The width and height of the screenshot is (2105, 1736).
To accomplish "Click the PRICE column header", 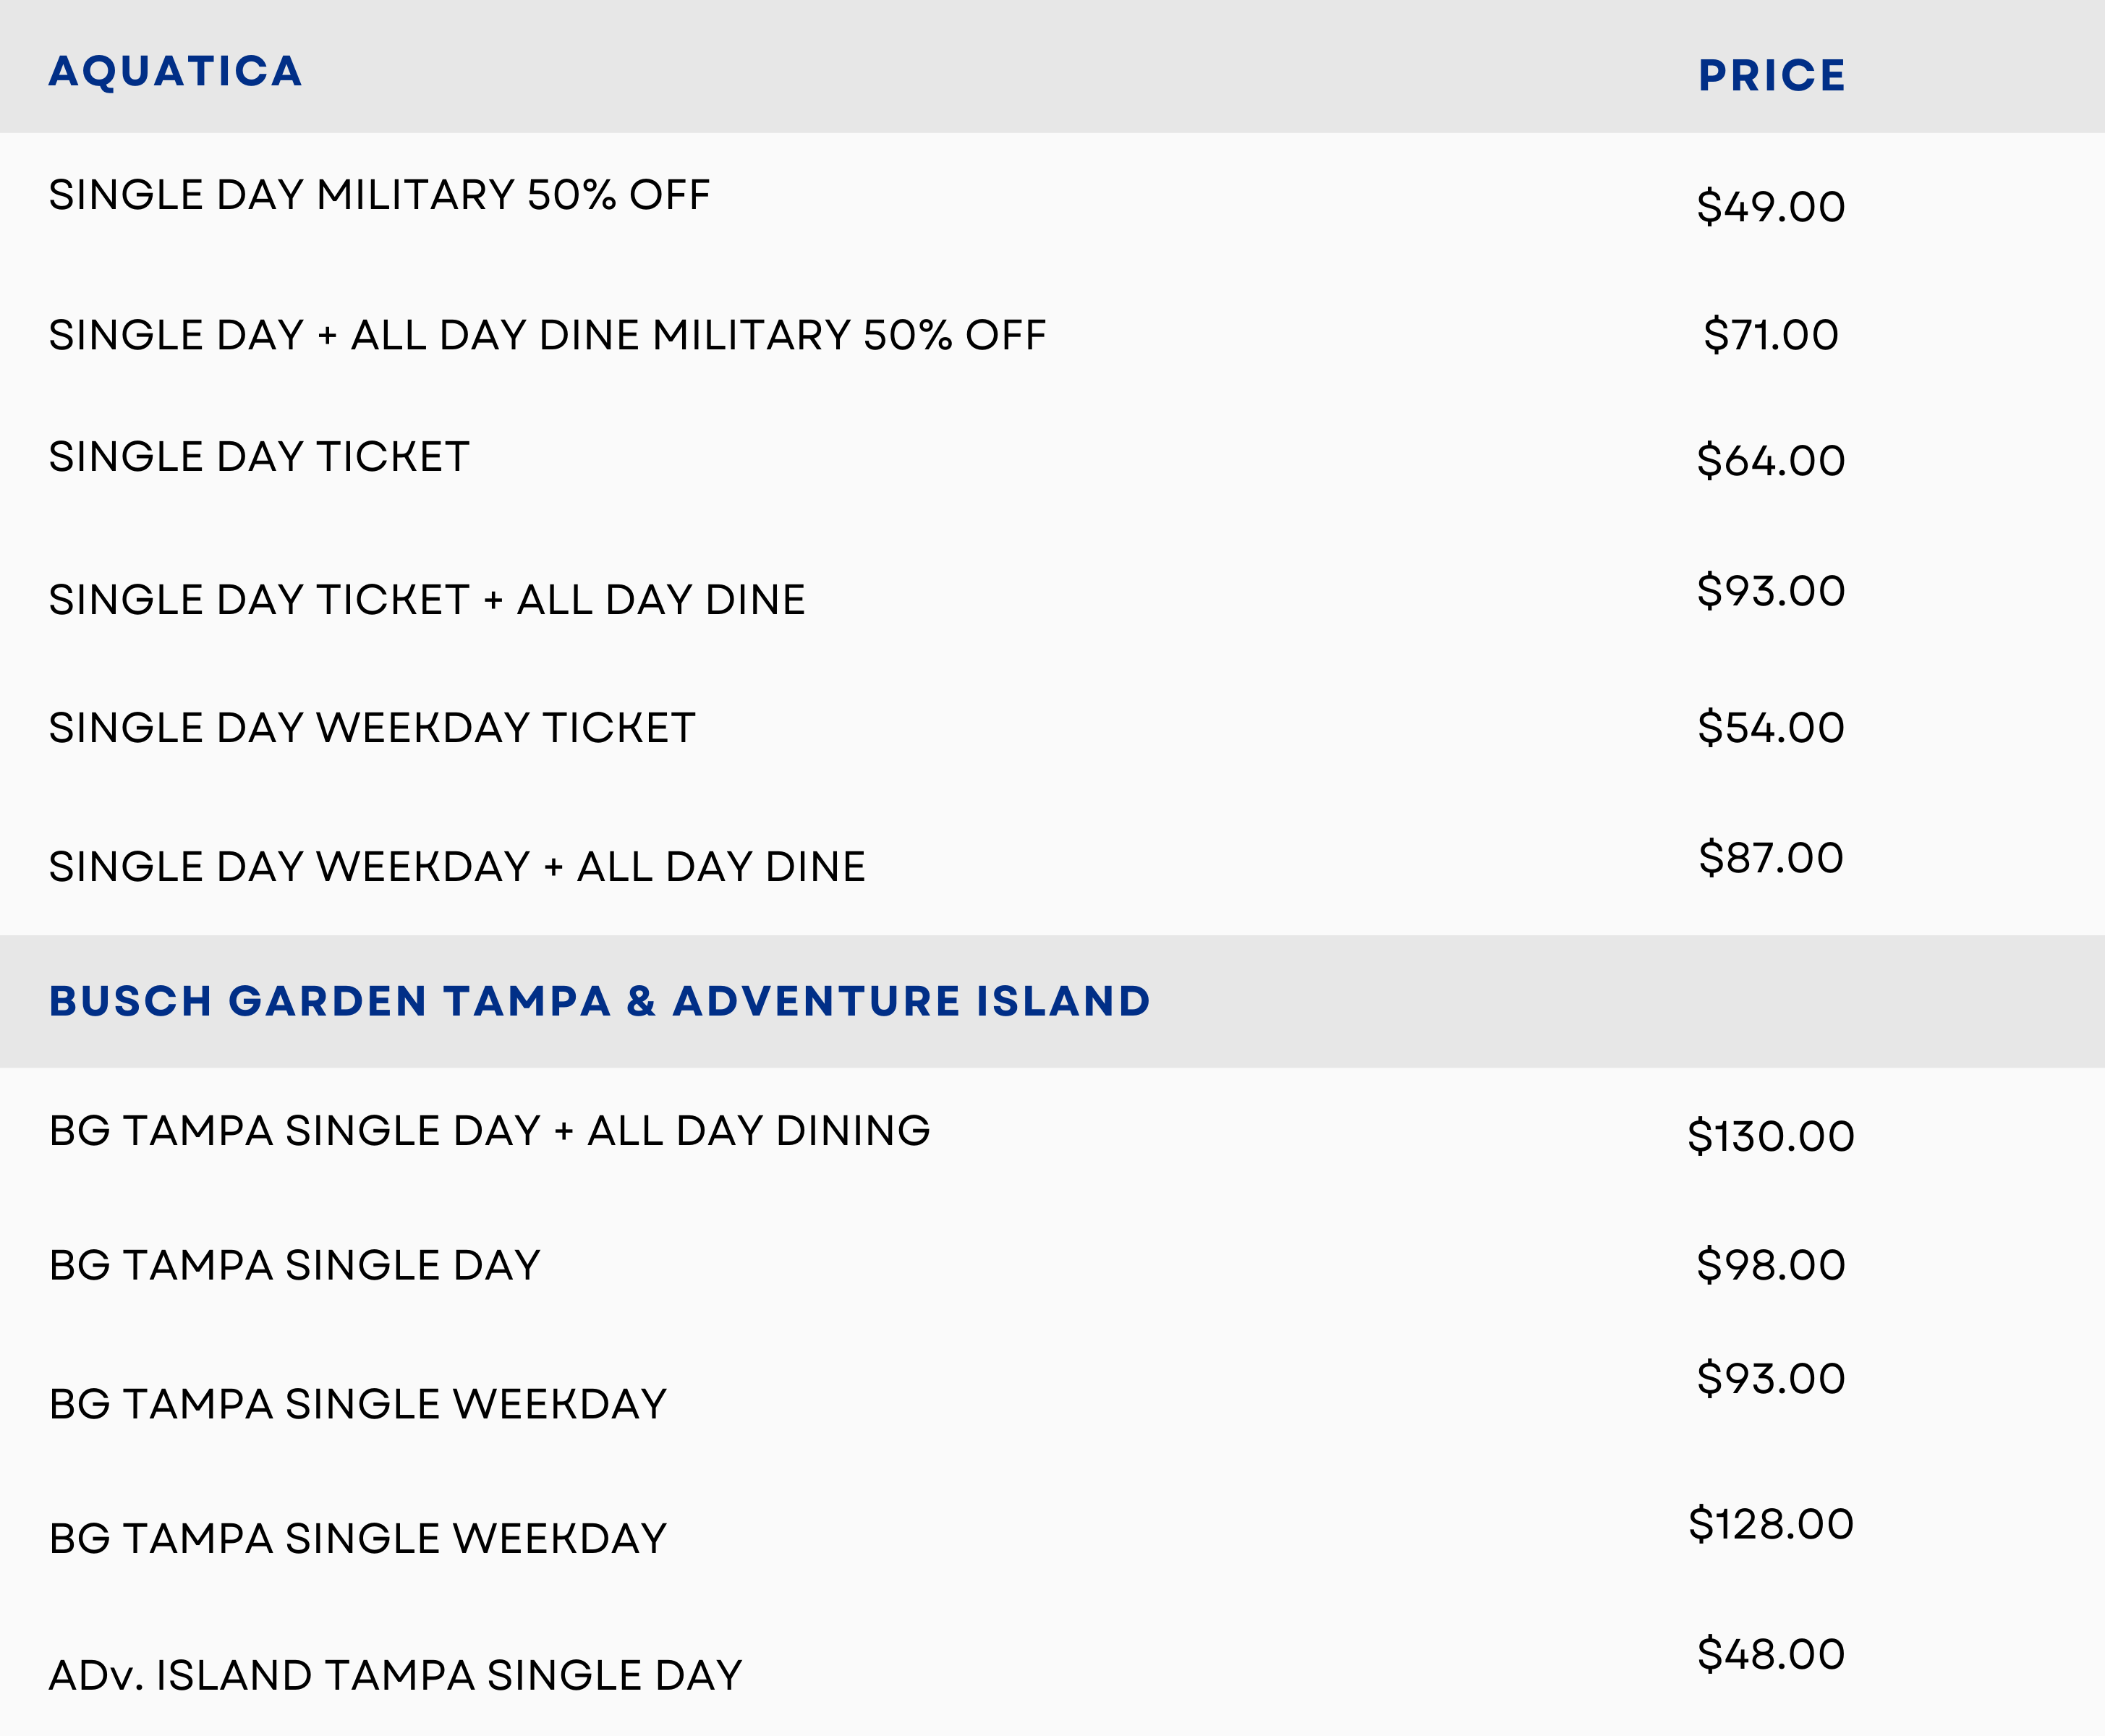I will (1771, 75).
